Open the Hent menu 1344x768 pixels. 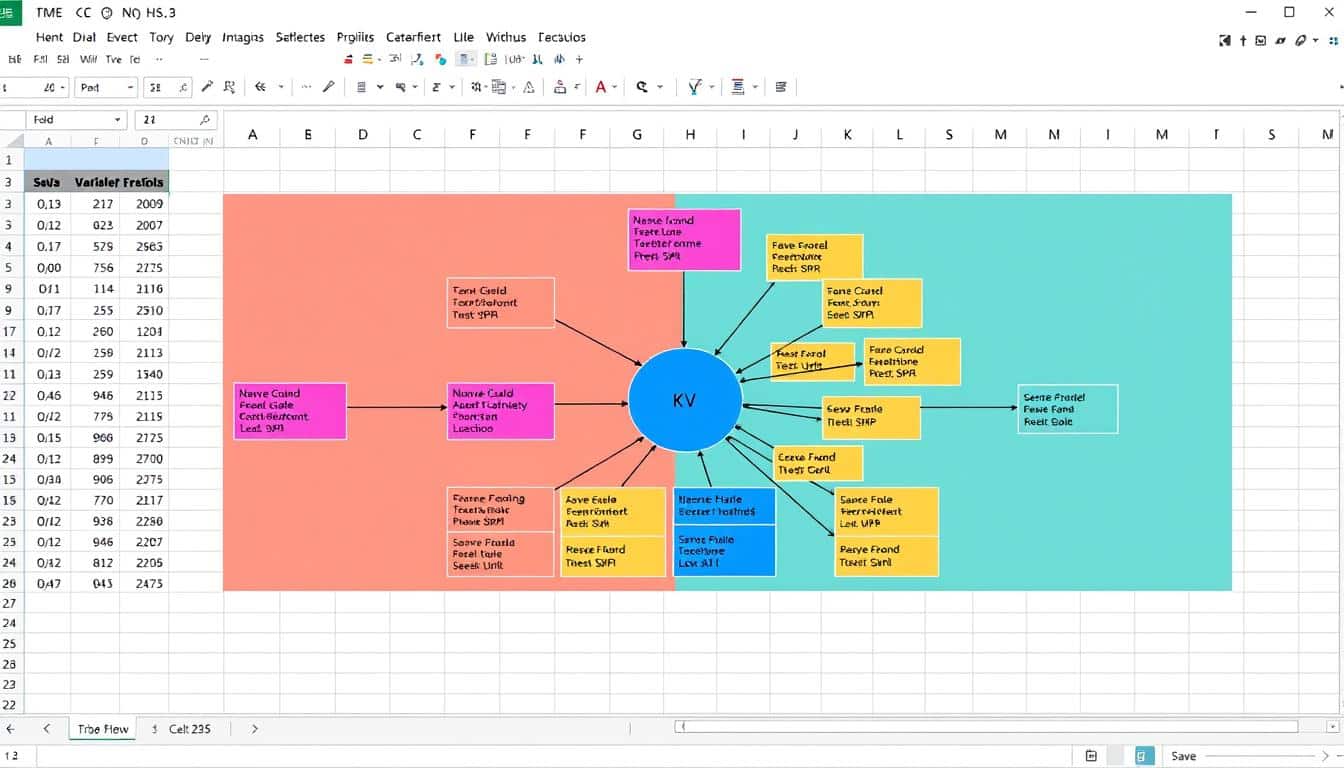[49, 37]
